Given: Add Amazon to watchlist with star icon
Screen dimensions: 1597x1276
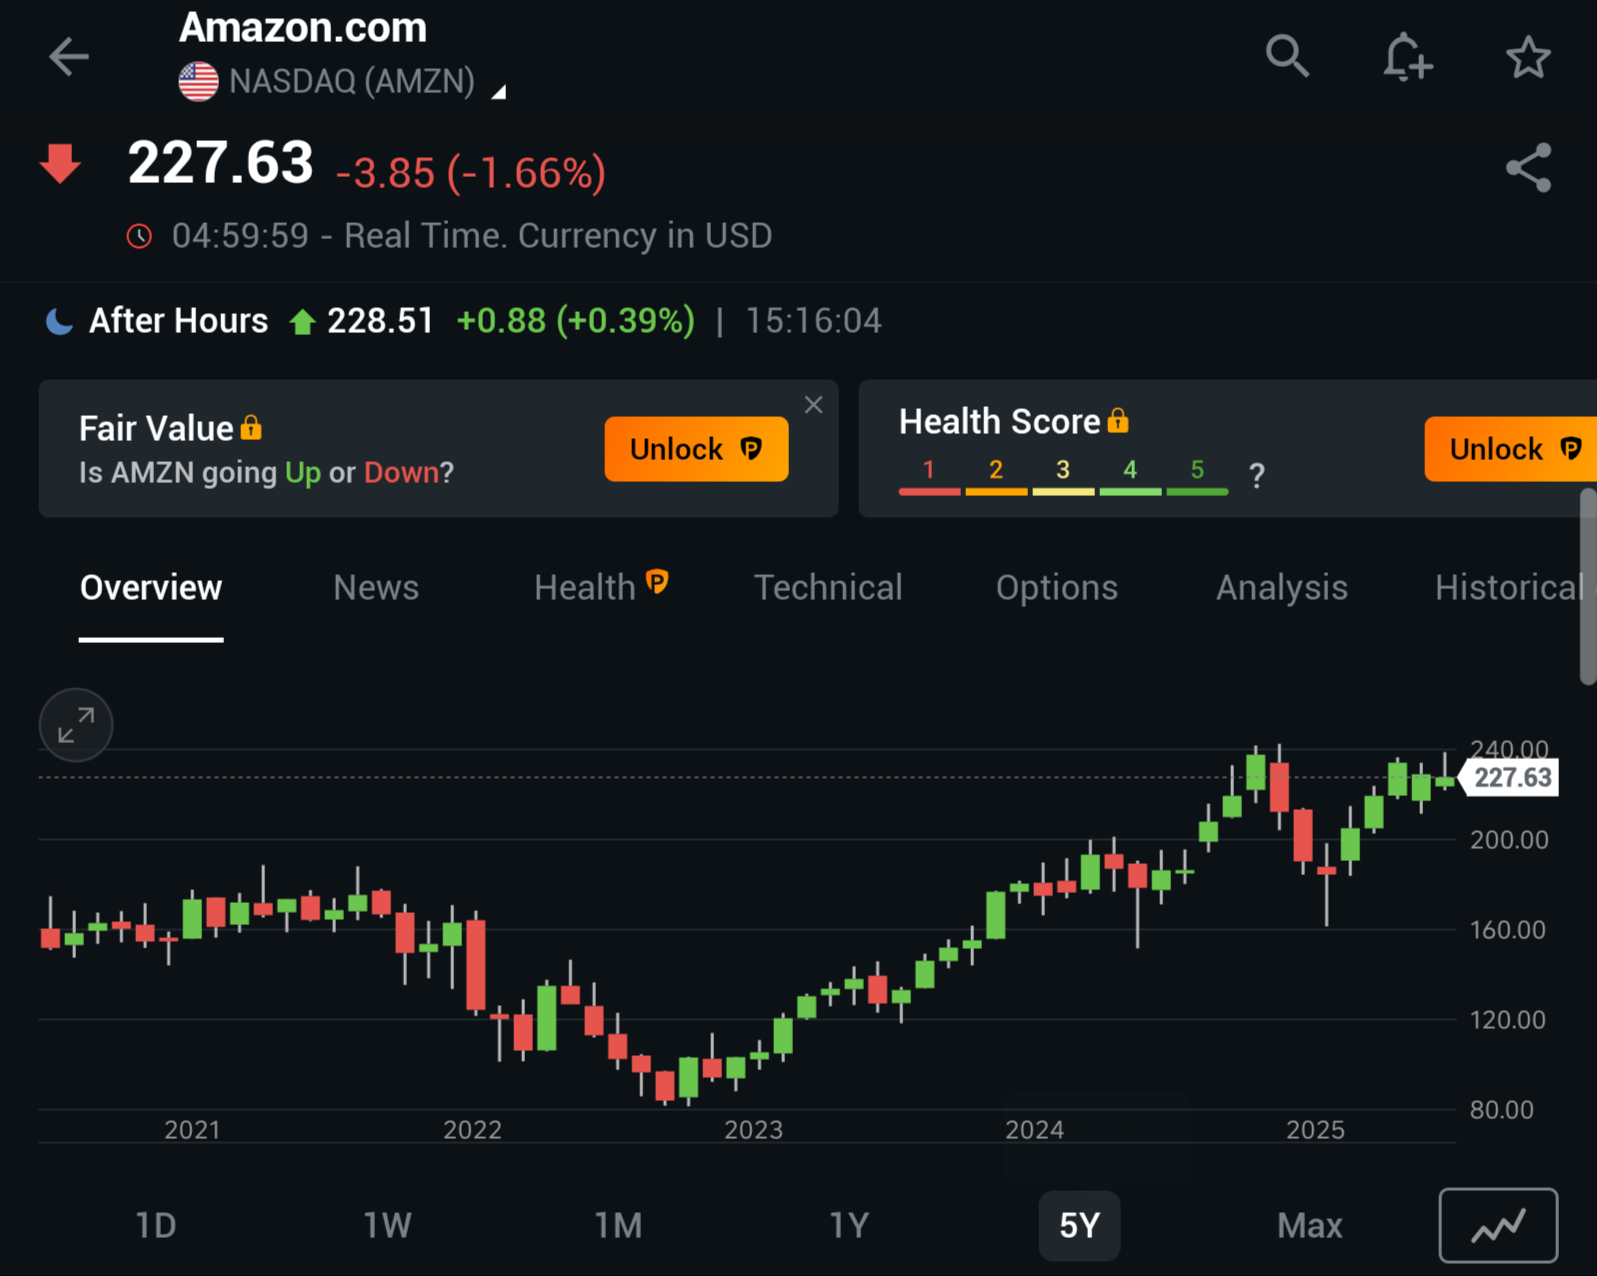Looking at the screenshot, I should (x=1528, y=57).
